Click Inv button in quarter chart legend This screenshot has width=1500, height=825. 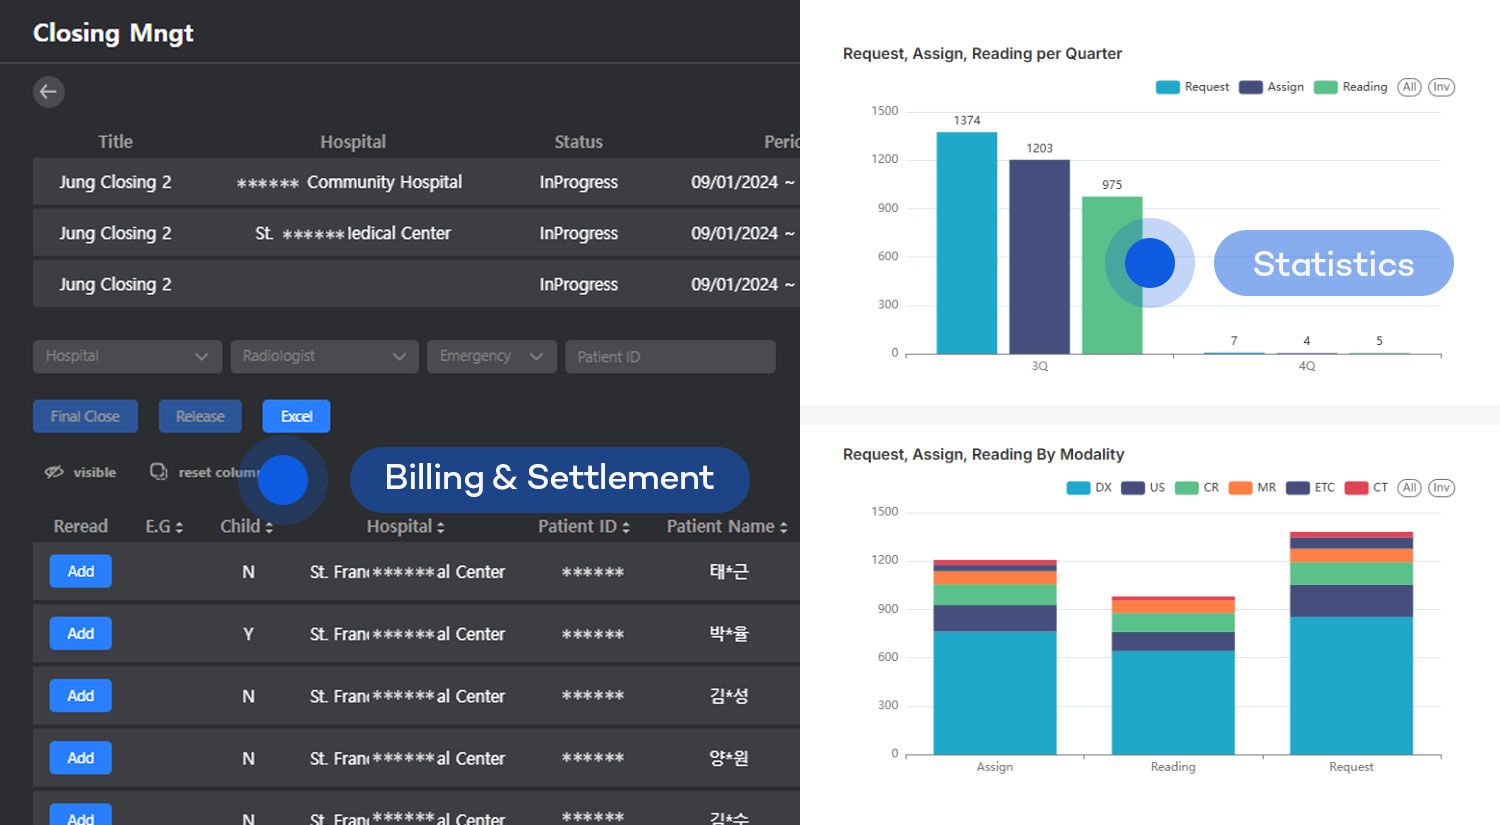[1441, 87]
